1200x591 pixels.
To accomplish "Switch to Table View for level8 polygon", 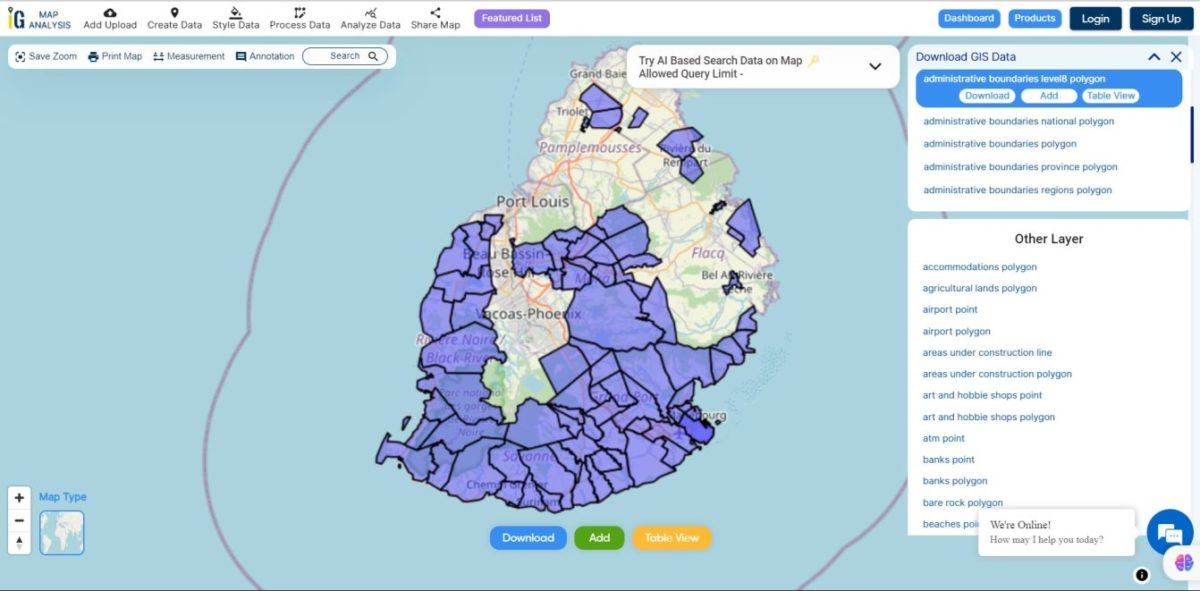I will [1110, 95].
